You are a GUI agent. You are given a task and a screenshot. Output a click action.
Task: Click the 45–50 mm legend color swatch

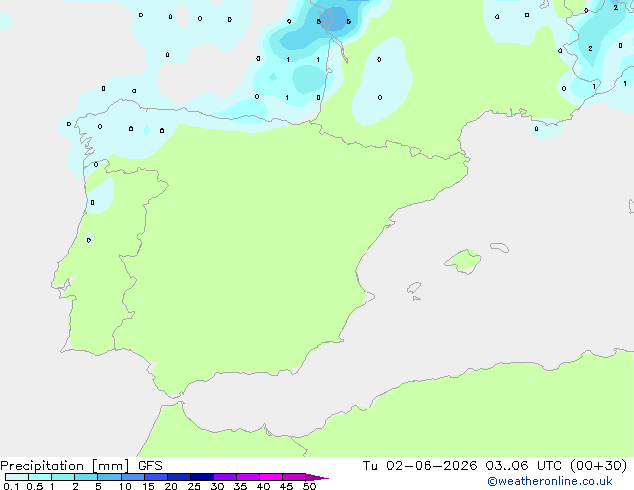[x=294, y=477]
